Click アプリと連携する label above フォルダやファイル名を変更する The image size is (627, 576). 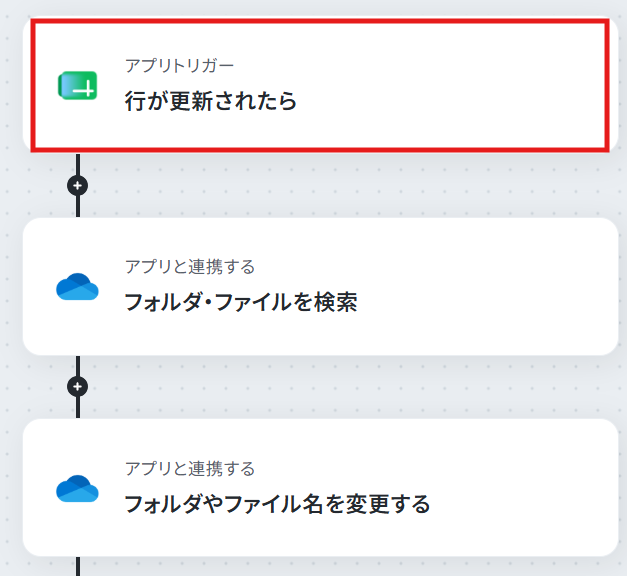point(190,469)
